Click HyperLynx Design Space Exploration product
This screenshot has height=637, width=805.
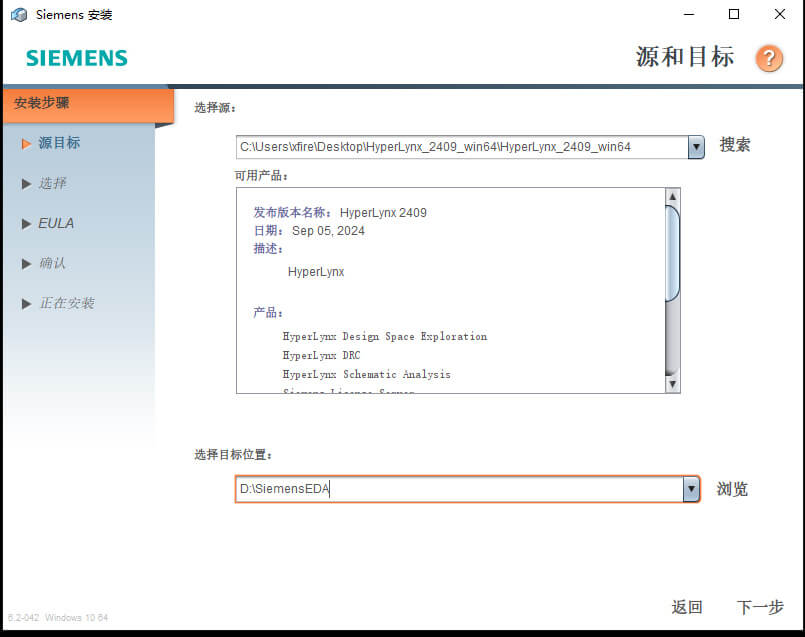pos(385,336)
